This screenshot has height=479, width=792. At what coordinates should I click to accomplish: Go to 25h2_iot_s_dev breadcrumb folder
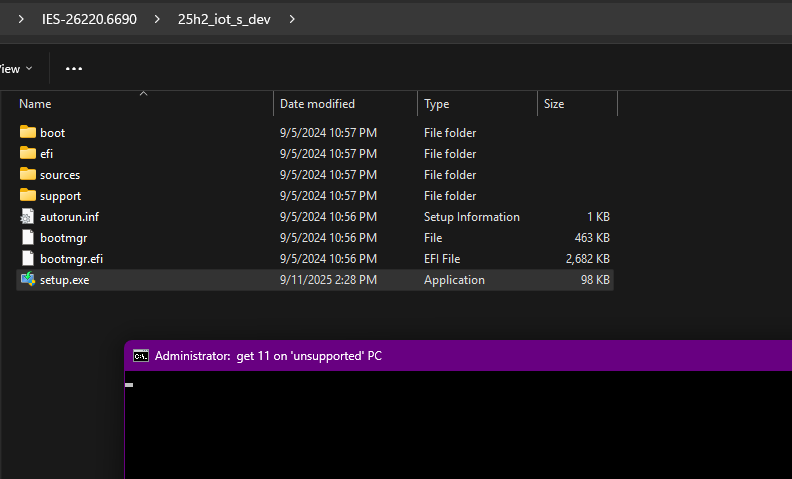pos(224,19)
